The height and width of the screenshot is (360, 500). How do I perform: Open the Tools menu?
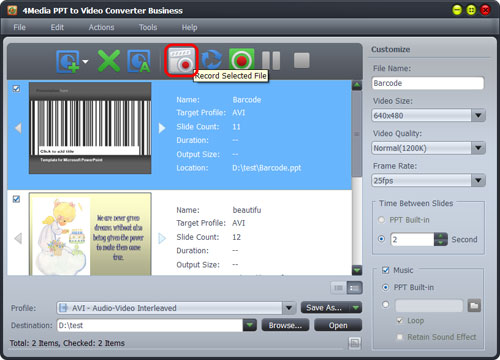pyautogui.click(x=148, y=27)
